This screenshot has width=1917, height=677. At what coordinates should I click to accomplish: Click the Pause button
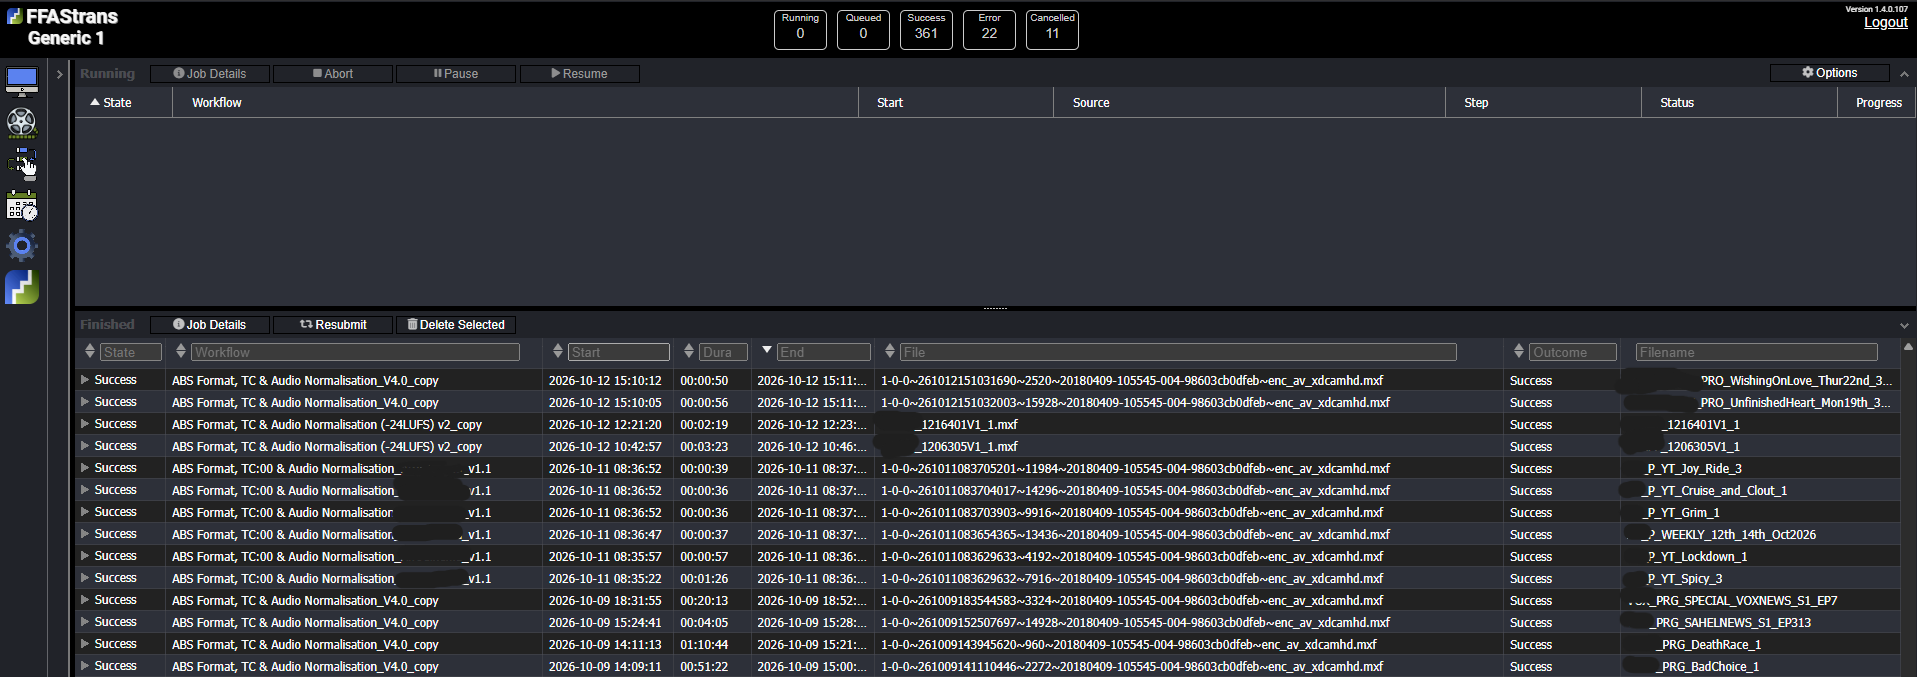456,74
